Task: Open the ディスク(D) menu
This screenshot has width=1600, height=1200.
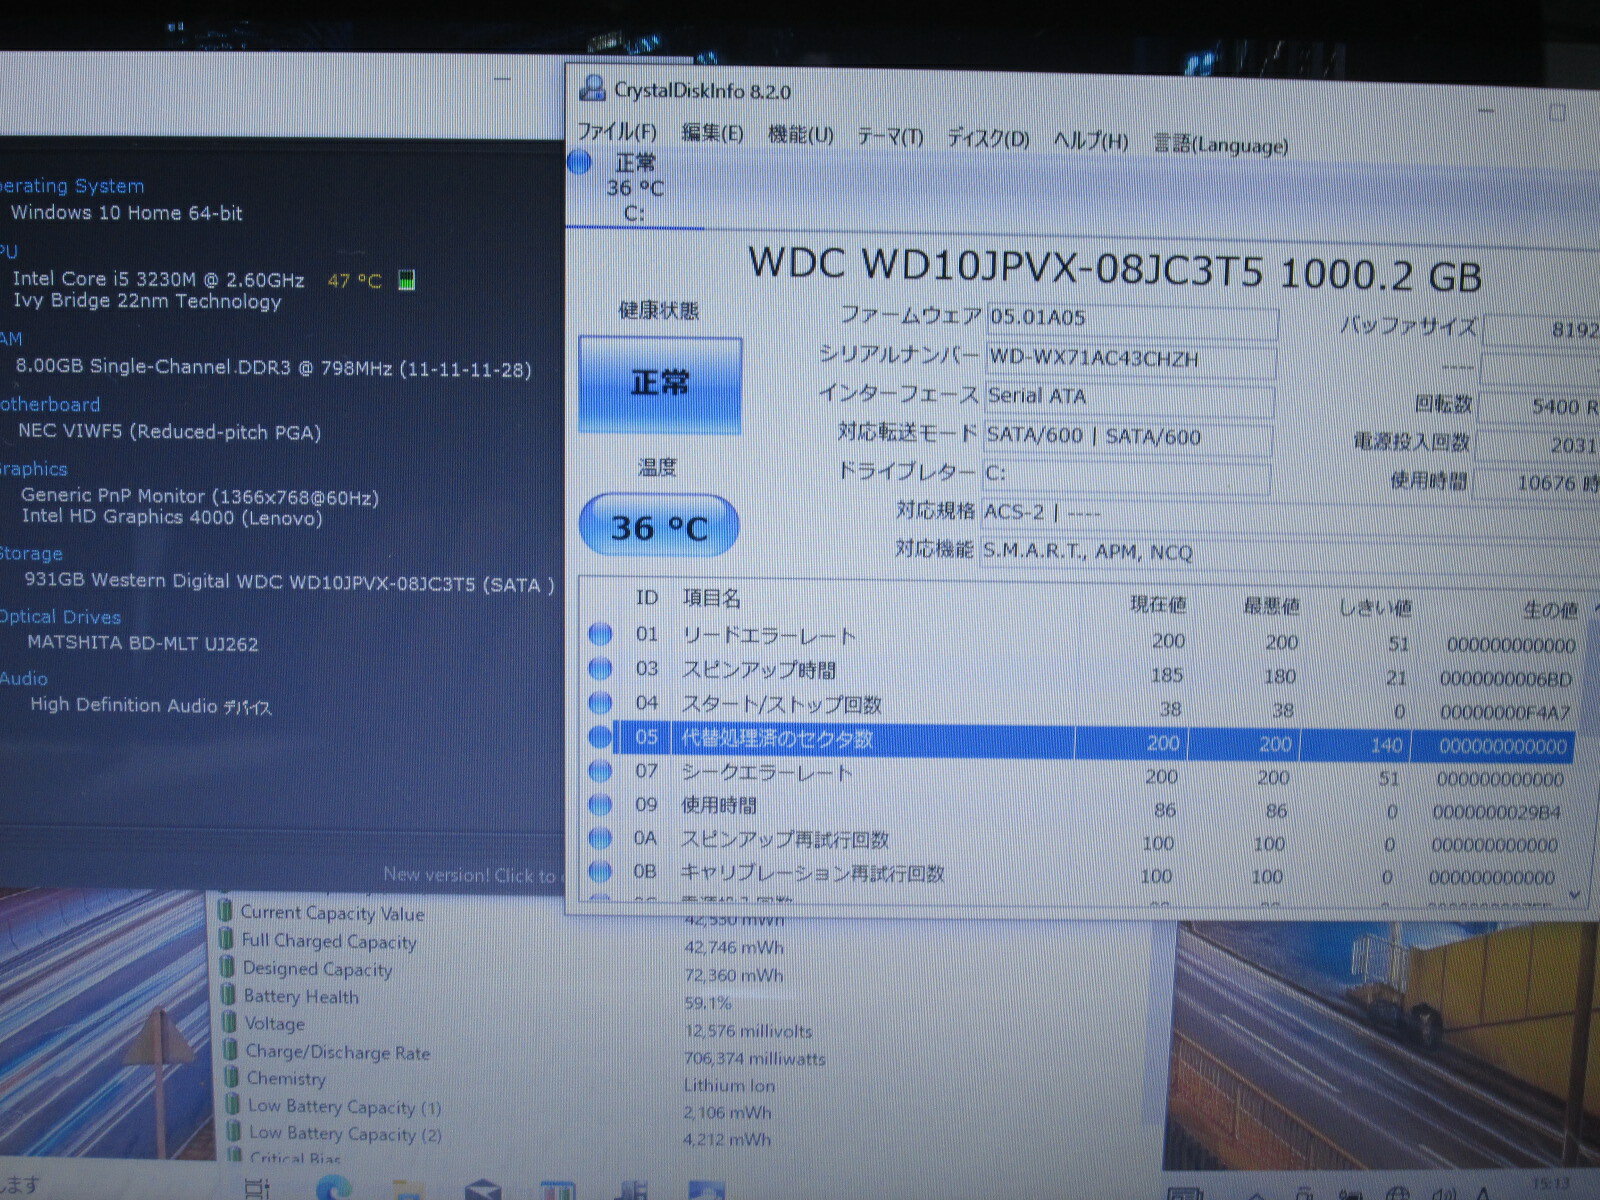Action: coord(988,139)
